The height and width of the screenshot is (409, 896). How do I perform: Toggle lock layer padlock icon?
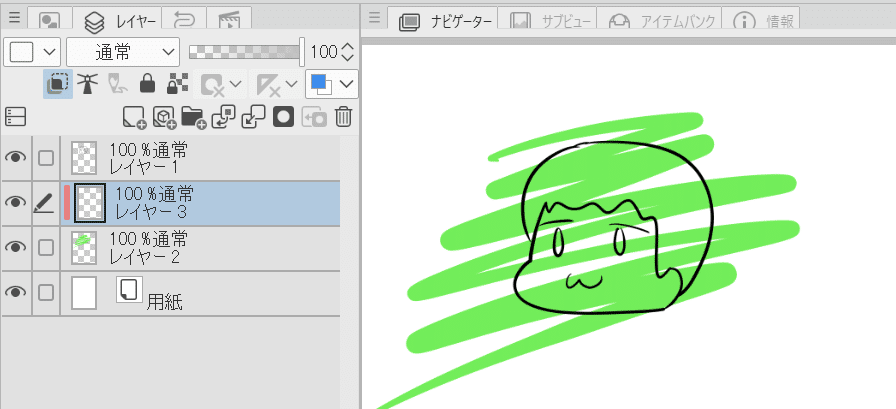pos(147,85)
